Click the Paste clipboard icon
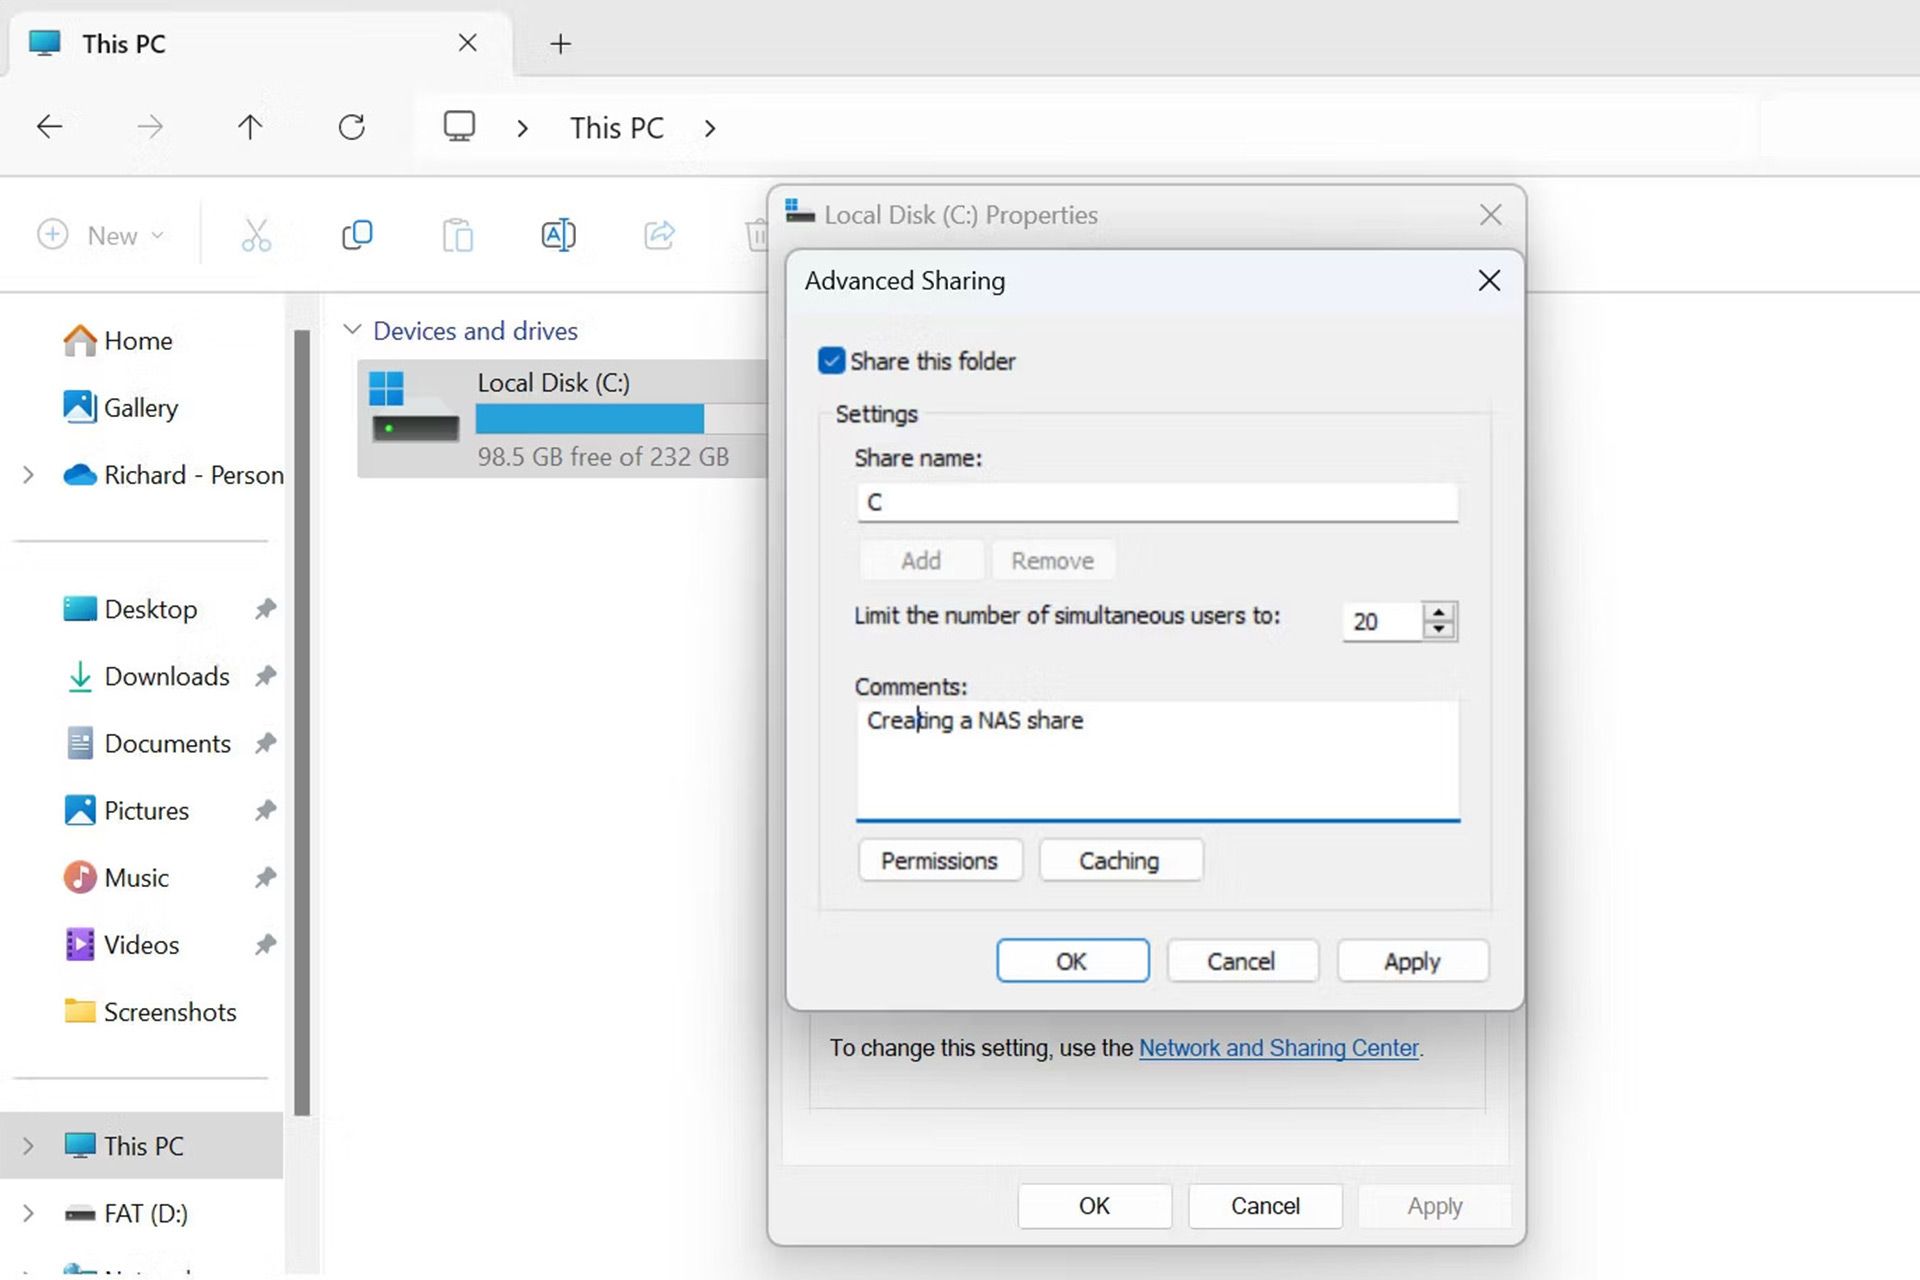The width and height of the screenshot is (1920, 1280). pyautogui.click(x=457, y=235)
